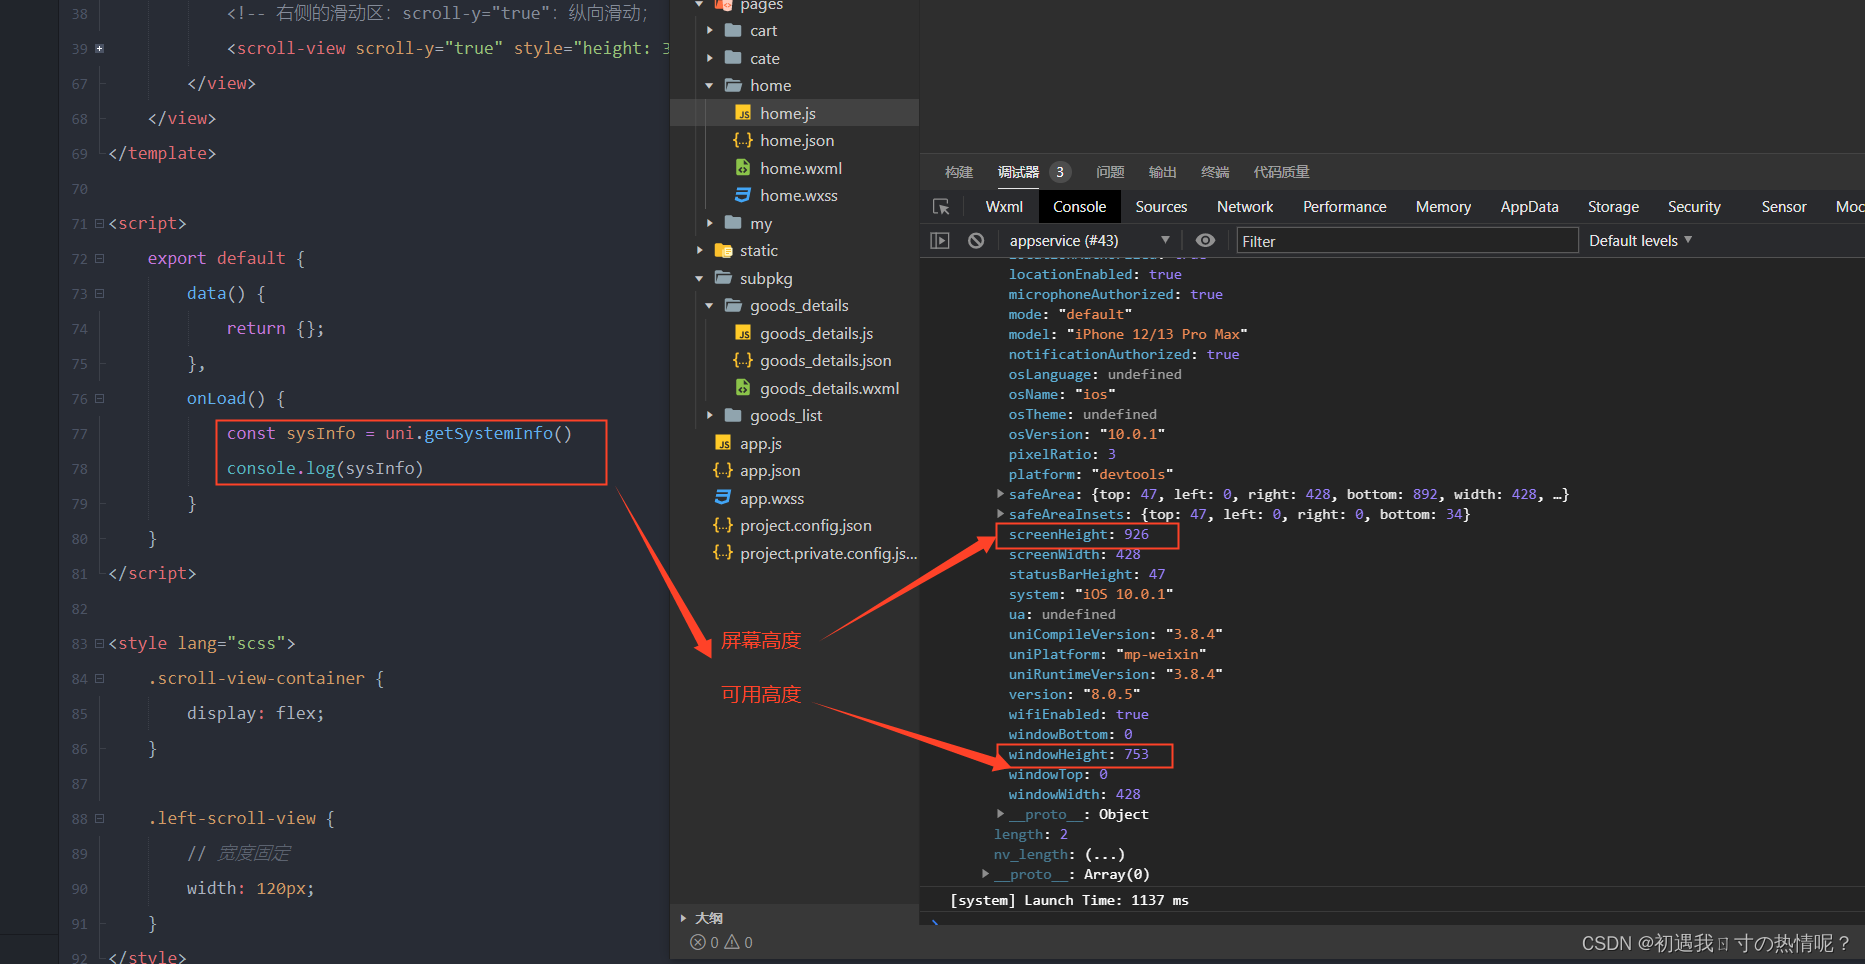
Task: Expand the safeArea object in console
Action: click(1000, 494)
